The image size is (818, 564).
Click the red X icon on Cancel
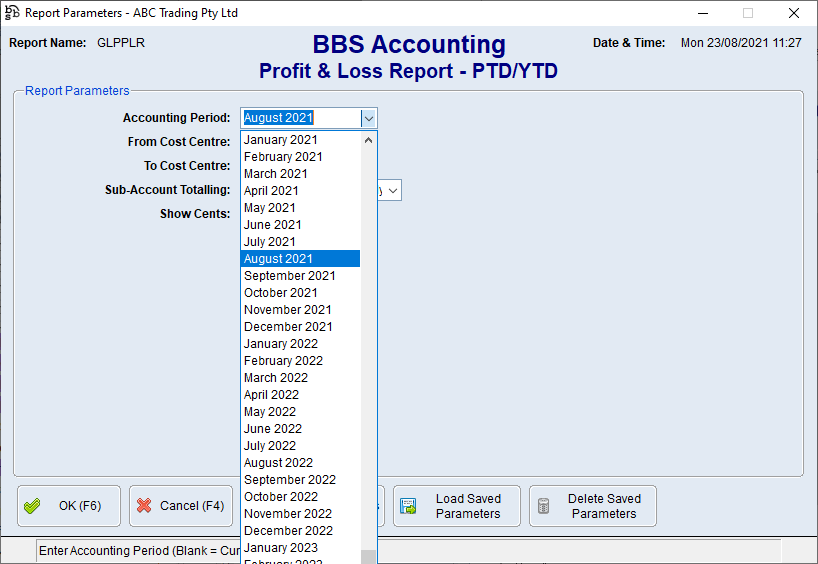(x=144, y=506)
